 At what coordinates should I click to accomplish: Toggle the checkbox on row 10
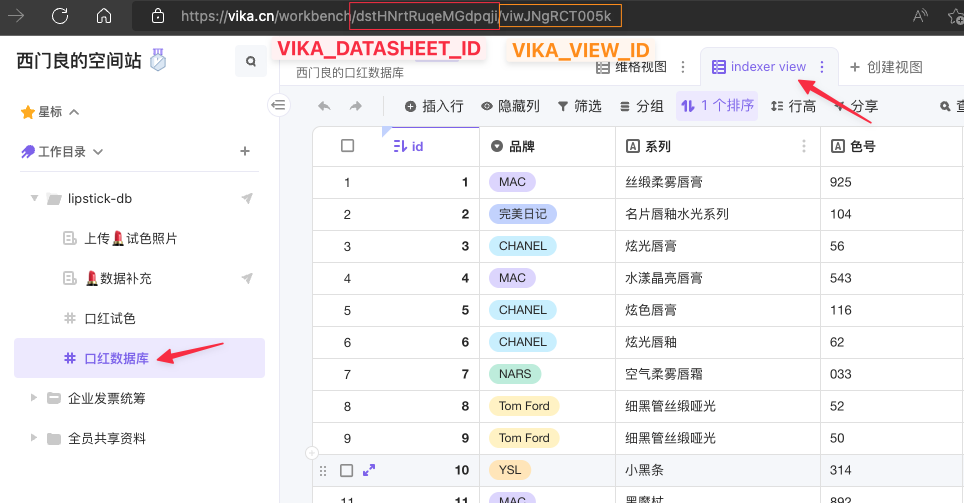[347, 470]
